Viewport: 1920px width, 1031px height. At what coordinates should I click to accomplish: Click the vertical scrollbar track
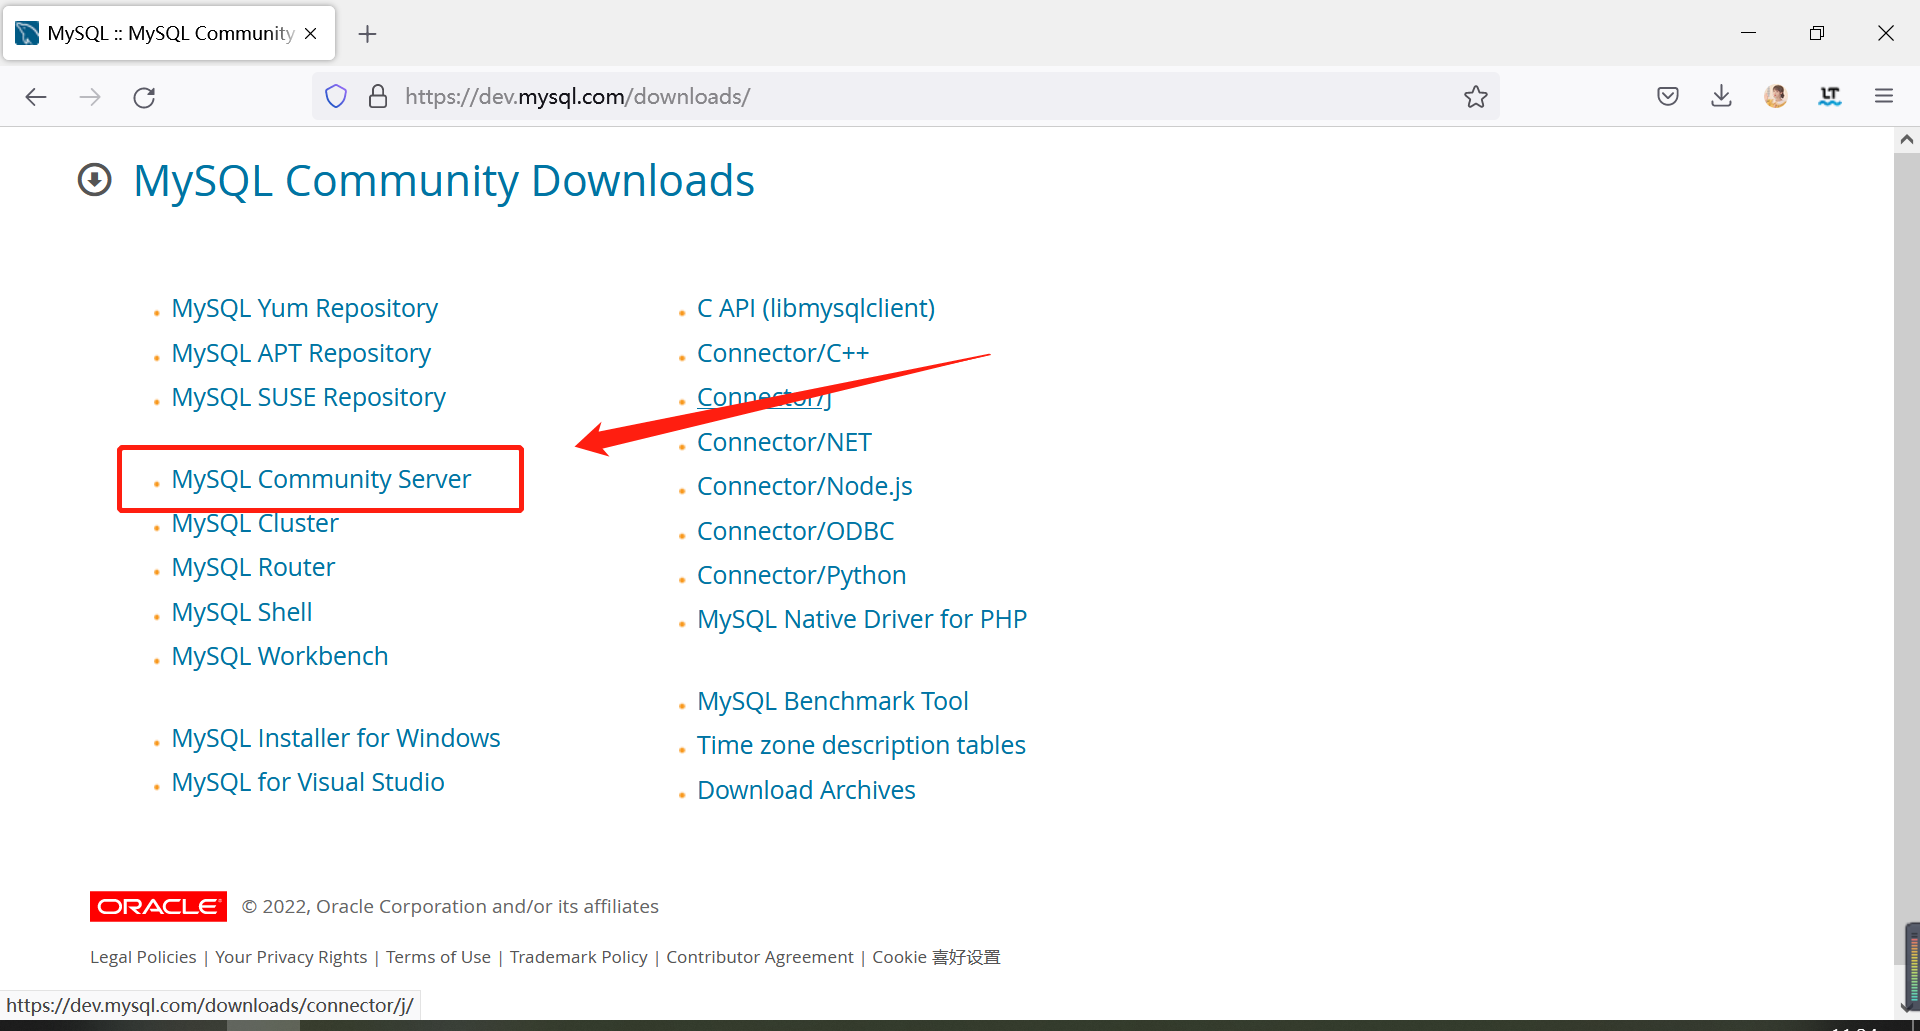click(1907, 560)
